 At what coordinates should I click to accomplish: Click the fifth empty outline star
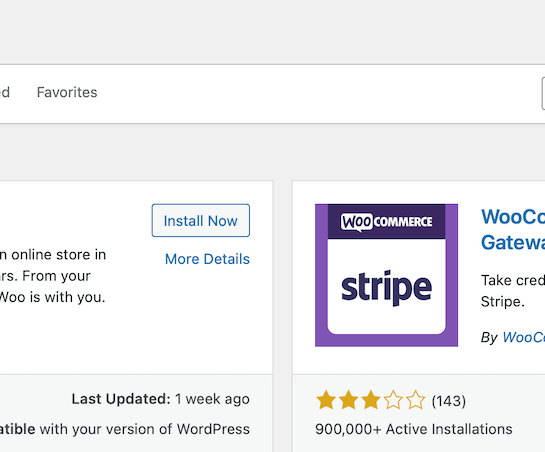tap(415, 400)
